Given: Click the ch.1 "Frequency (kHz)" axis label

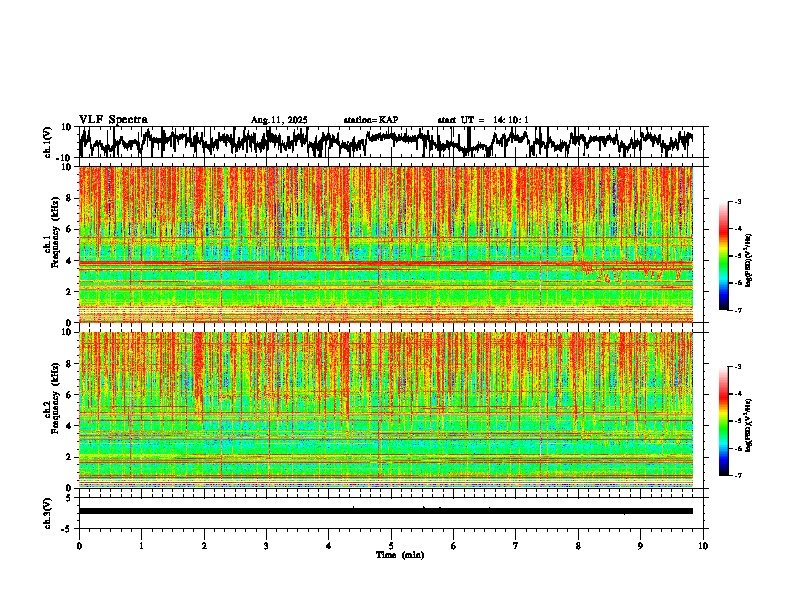Looking at the screenshot, I should tap(56, 233).
